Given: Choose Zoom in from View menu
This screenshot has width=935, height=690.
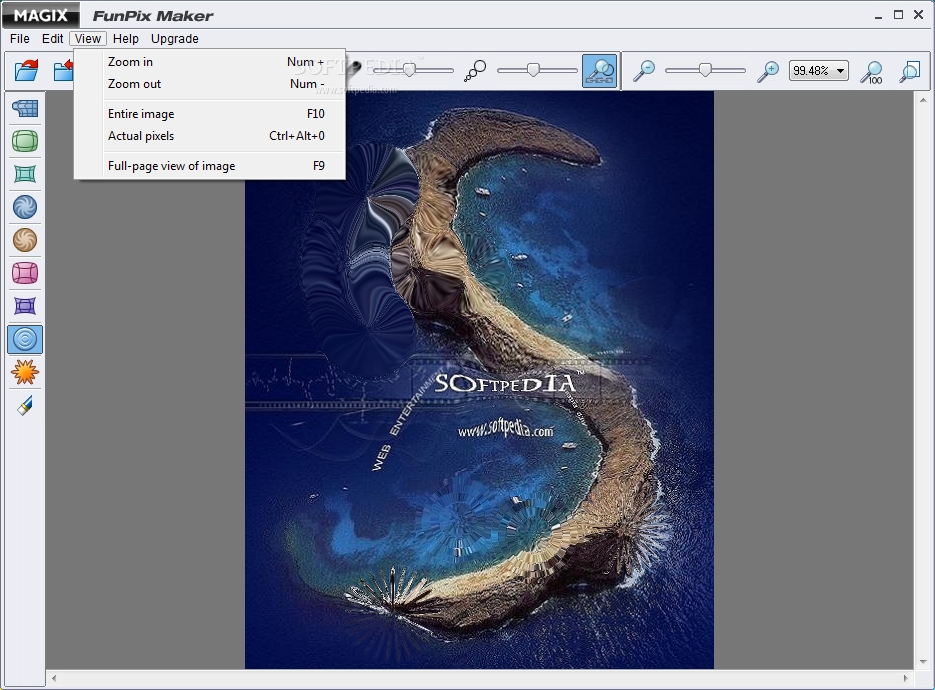Looking at the screenshot, I should tap(210, 62).
